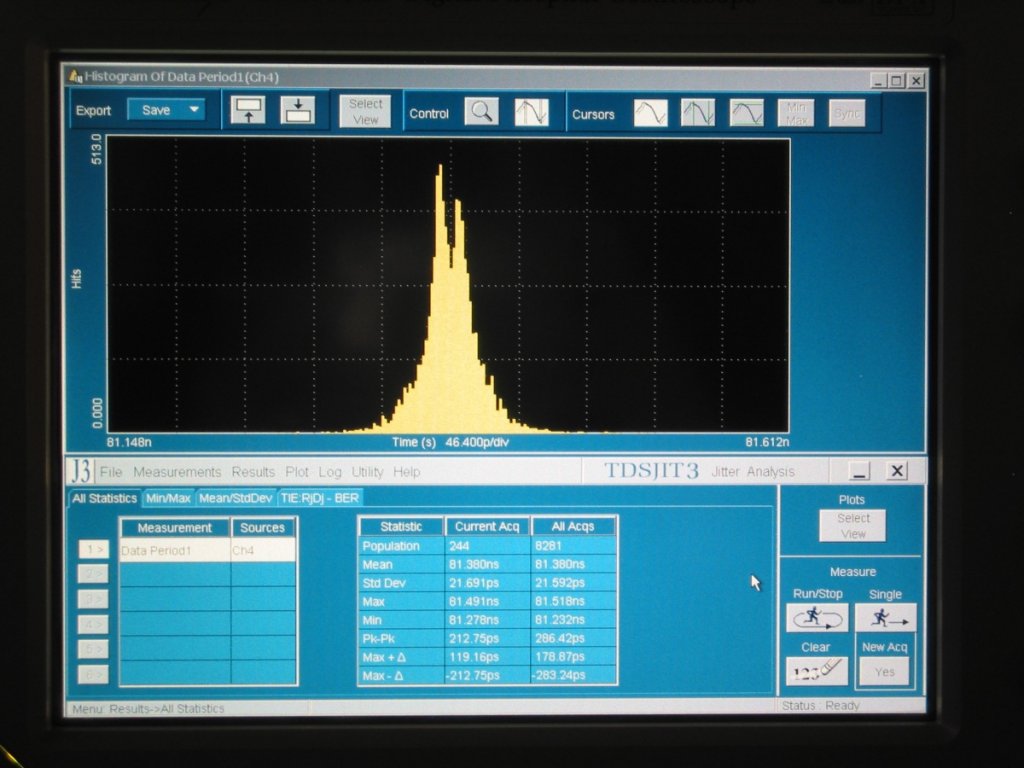Image resolution: width=1024 pixels, height=768 pixels.
Task: Open the Measurements menu
Action: point(177,472)
